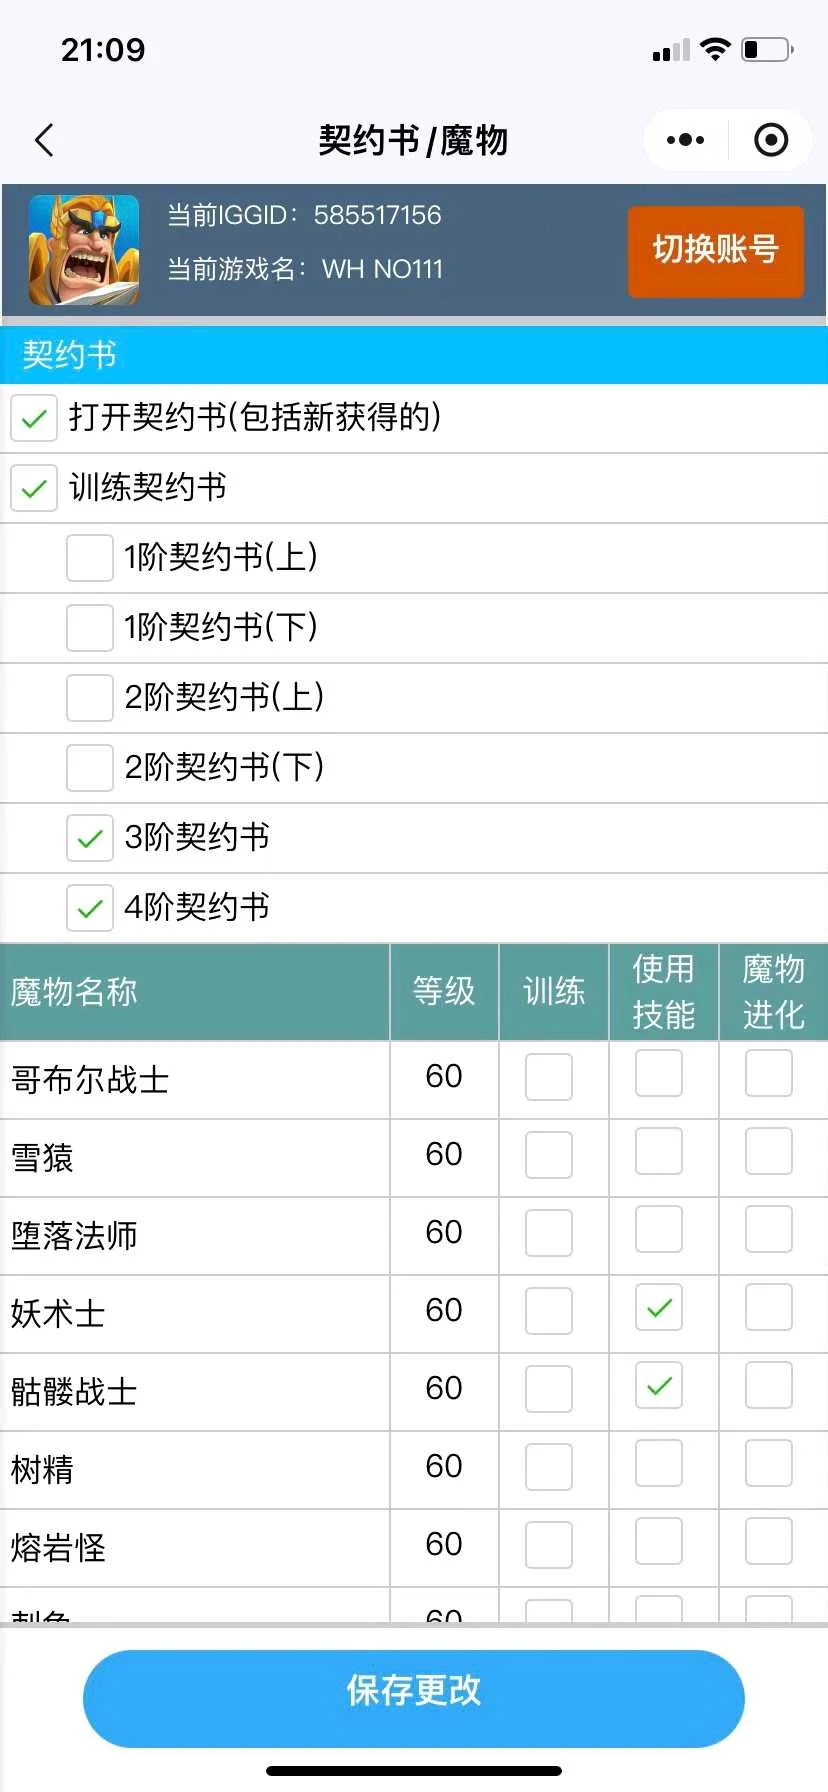Tap the mini-program close target icon
828x1792 pixels.
(x=771, y=141)
